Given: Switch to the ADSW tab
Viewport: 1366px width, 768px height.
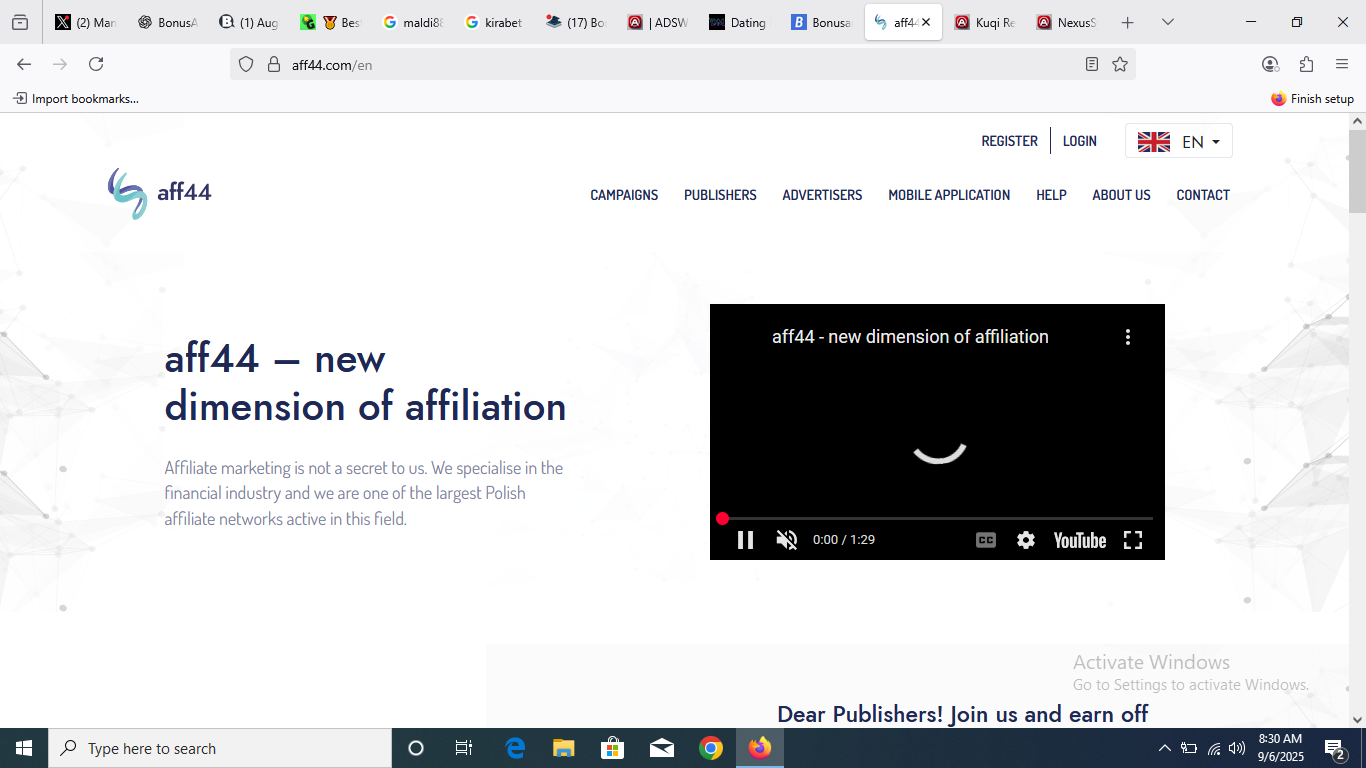Looking at the screenshot, I should click(x=657, y=22).
